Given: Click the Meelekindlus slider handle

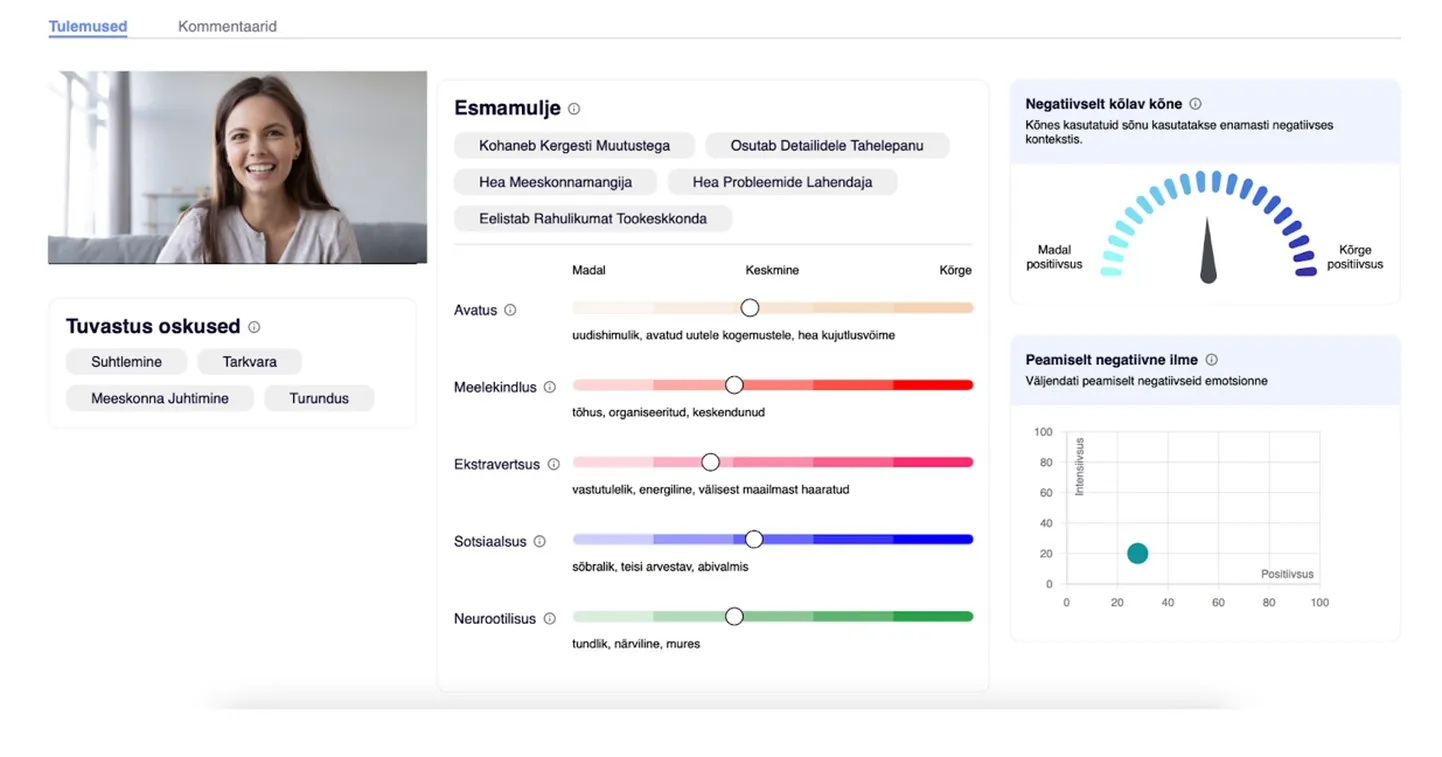Looking at the screenshot, I should pyautogui.click(x=734, y=385).
